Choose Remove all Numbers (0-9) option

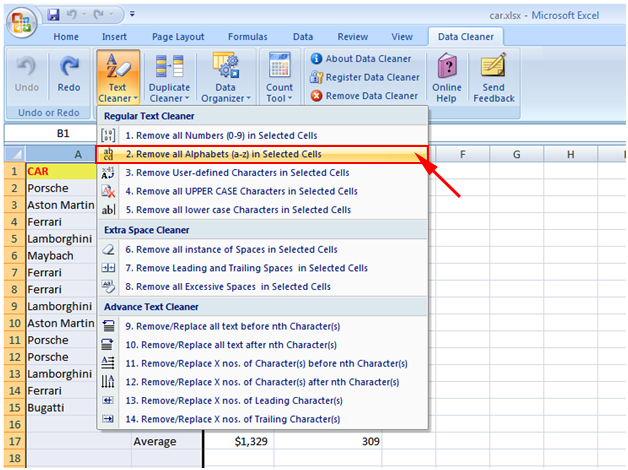tap(263, 136)
